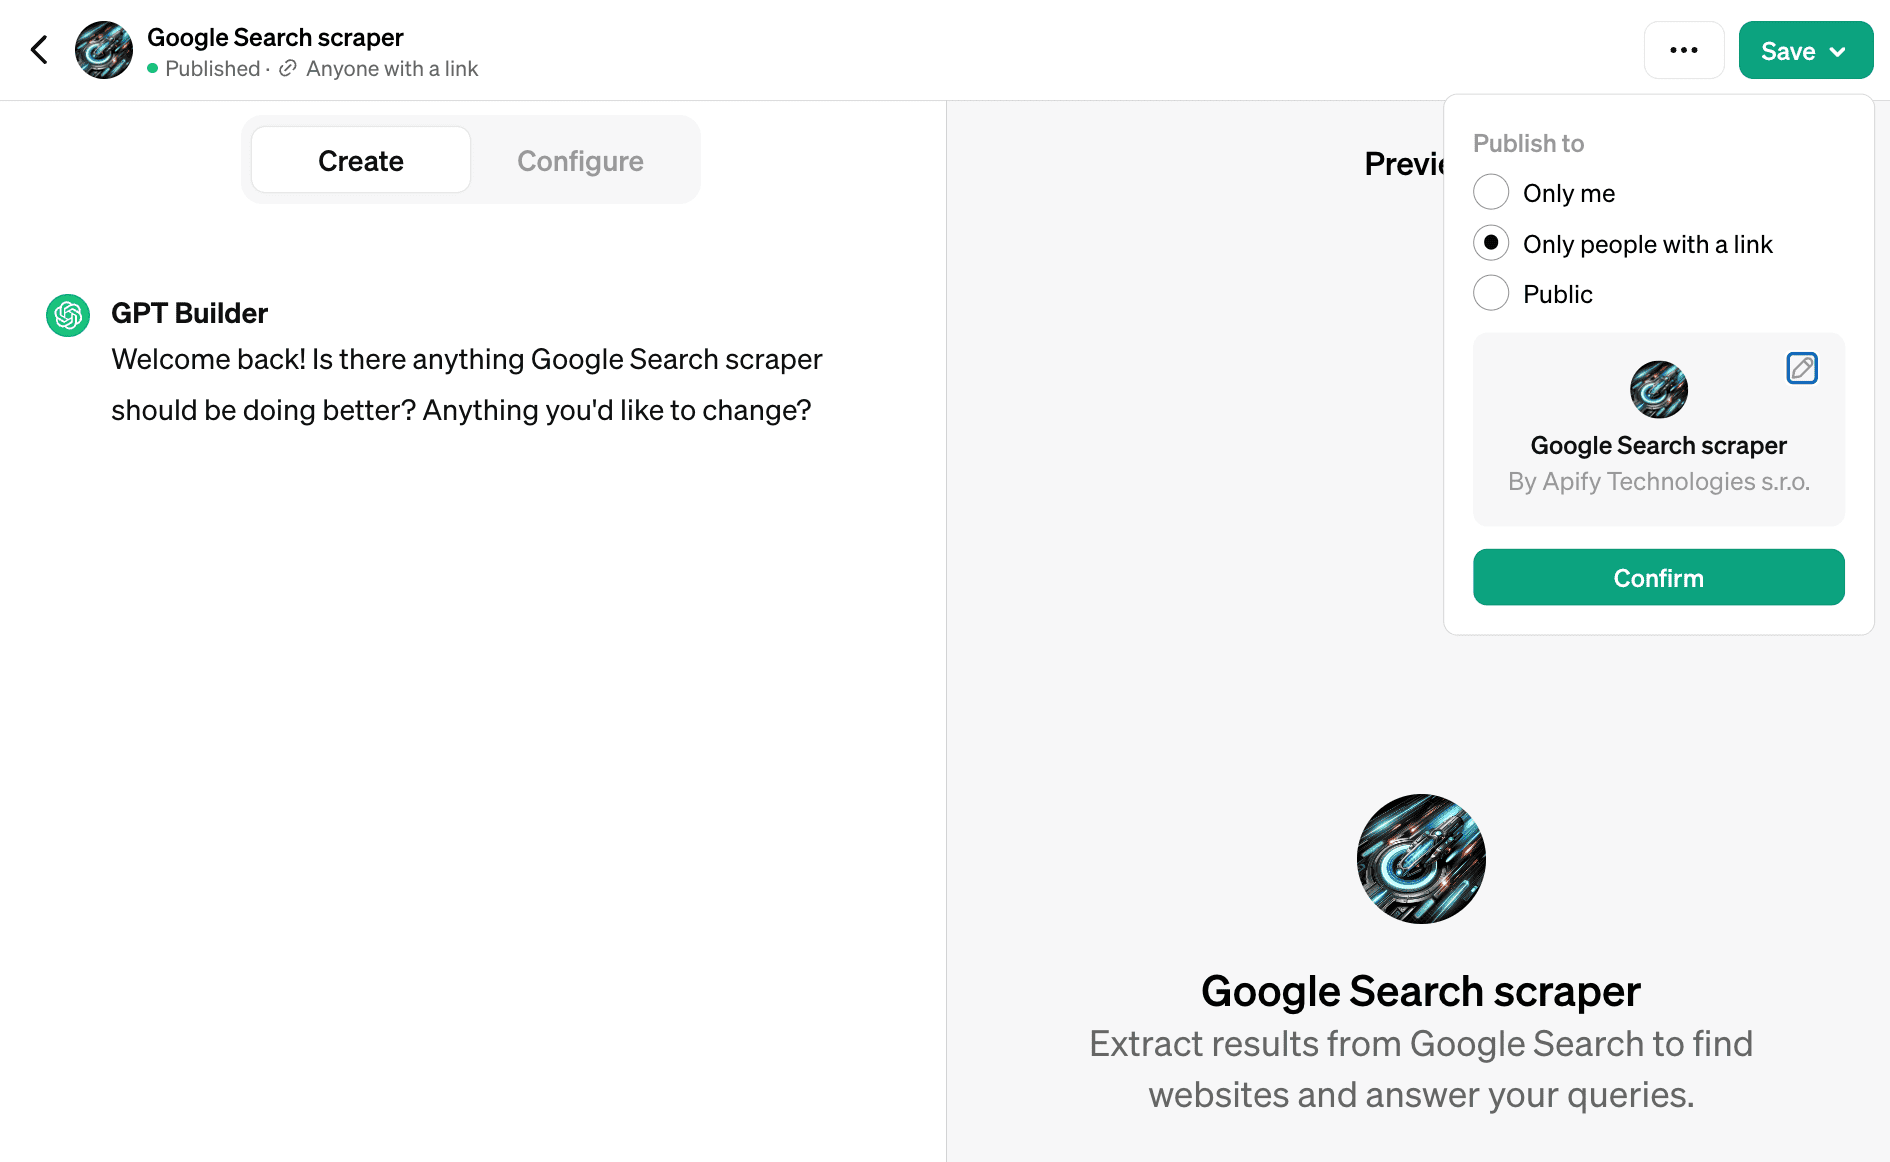The width and height of the screenshot is (1890, 1162).
Task: Click the small GPT avatar in publish panel
Action: point(1658,390)
